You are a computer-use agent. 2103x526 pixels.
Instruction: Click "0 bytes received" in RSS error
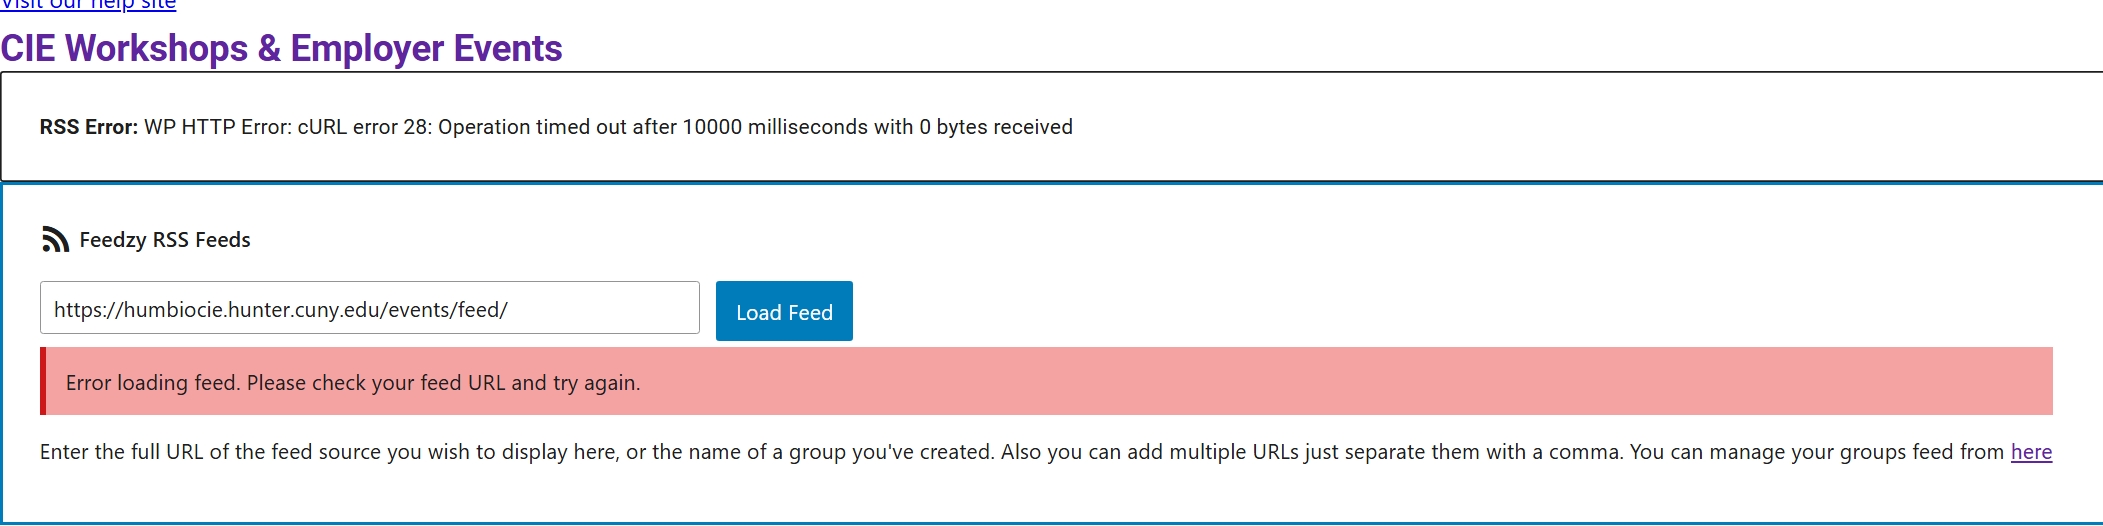click(x=996, y=127)
